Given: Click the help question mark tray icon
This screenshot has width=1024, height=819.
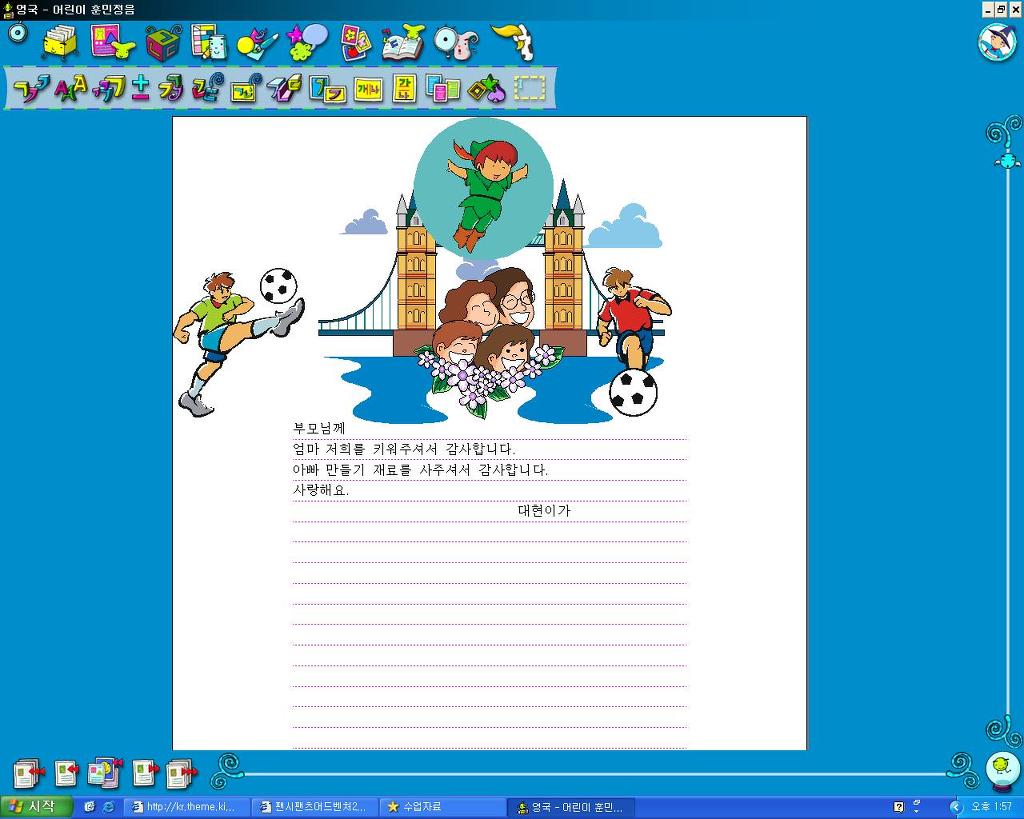Looking at the screenshot, I should pos(899,807).
